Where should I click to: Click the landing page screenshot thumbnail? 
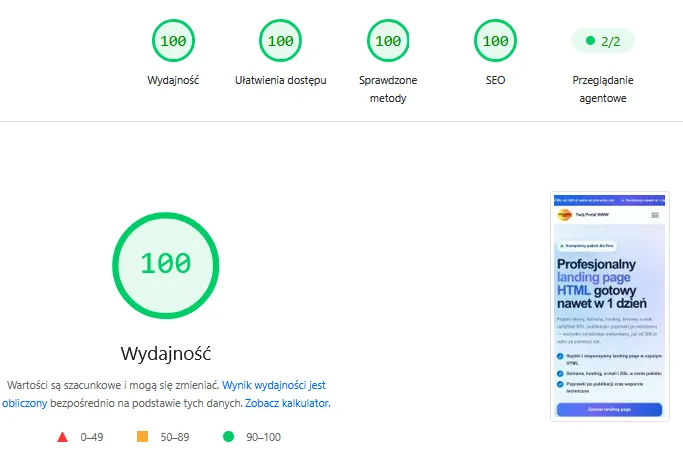[609, 307]
